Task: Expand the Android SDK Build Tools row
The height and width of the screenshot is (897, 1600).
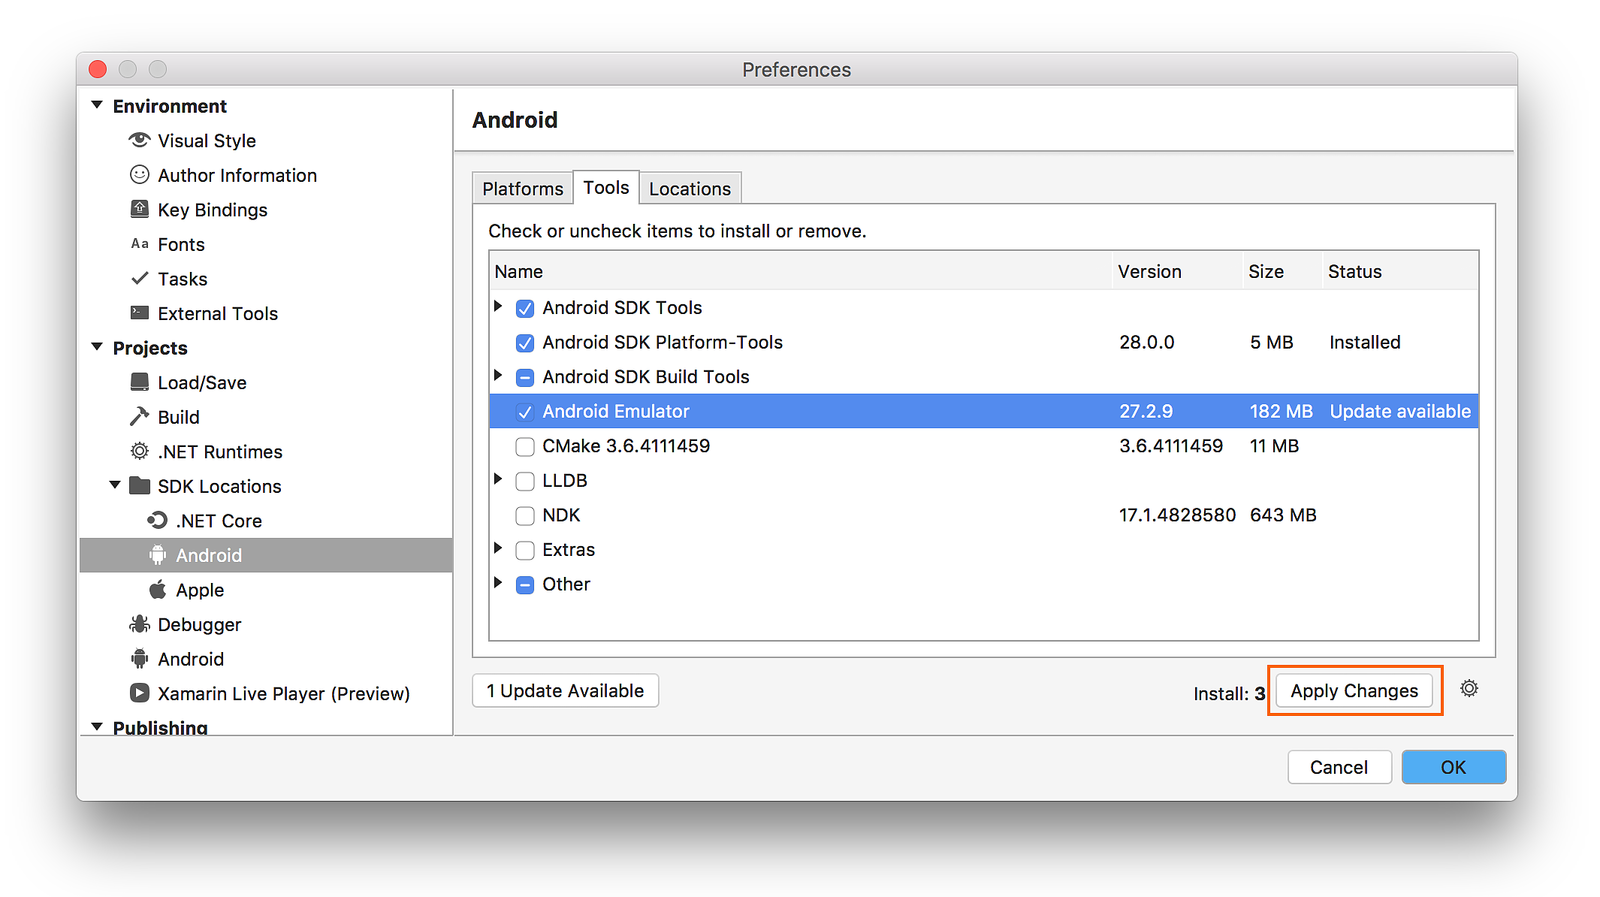Action: point(498,376)
